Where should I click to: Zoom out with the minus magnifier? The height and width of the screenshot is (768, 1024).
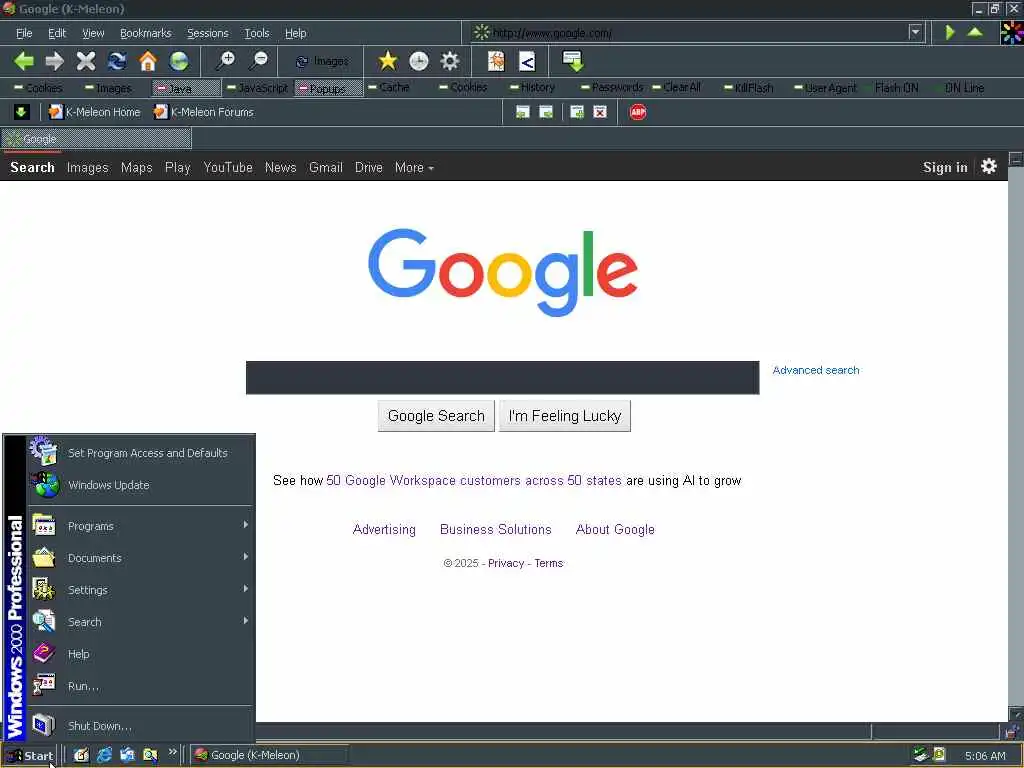tap(259, 61)
